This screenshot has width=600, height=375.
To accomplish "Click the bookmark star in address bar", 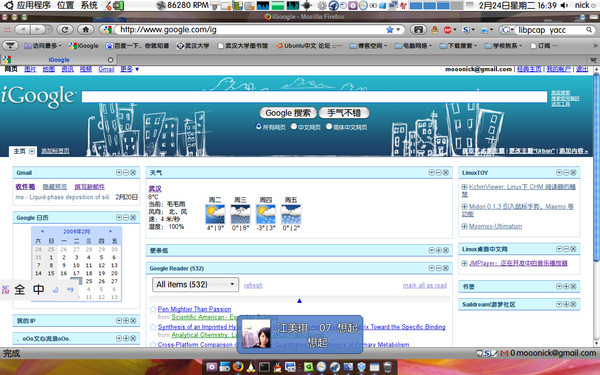I will (x=390, y=29).
